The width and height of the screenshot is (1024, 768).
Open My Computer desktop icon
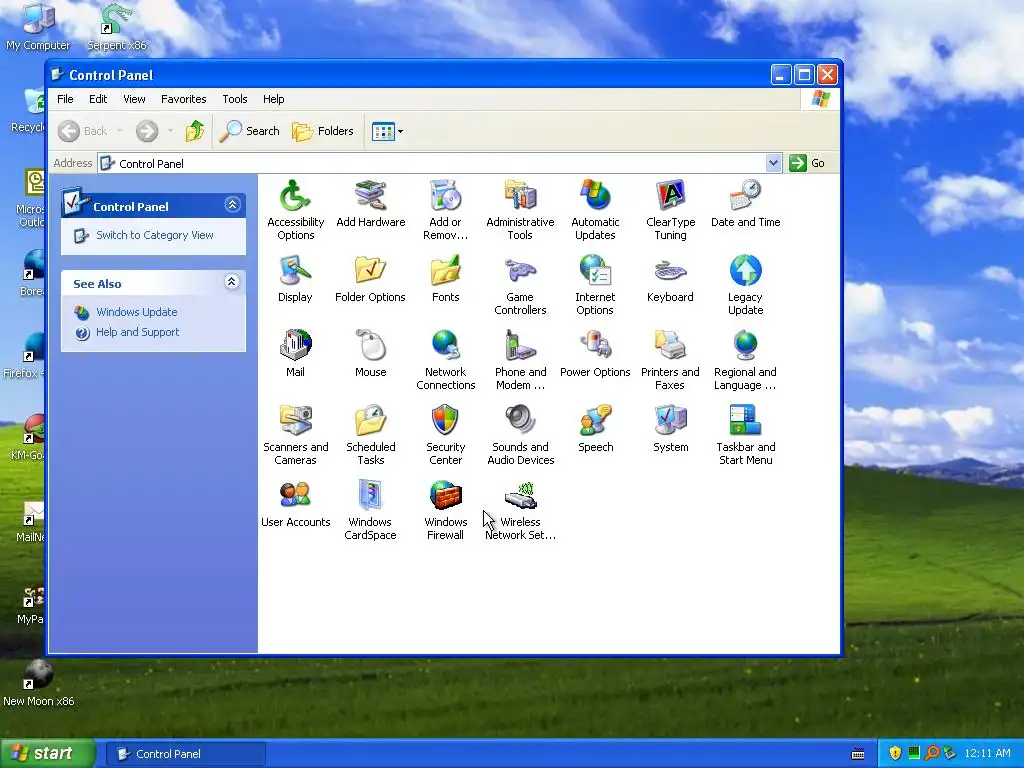point(38,26)
